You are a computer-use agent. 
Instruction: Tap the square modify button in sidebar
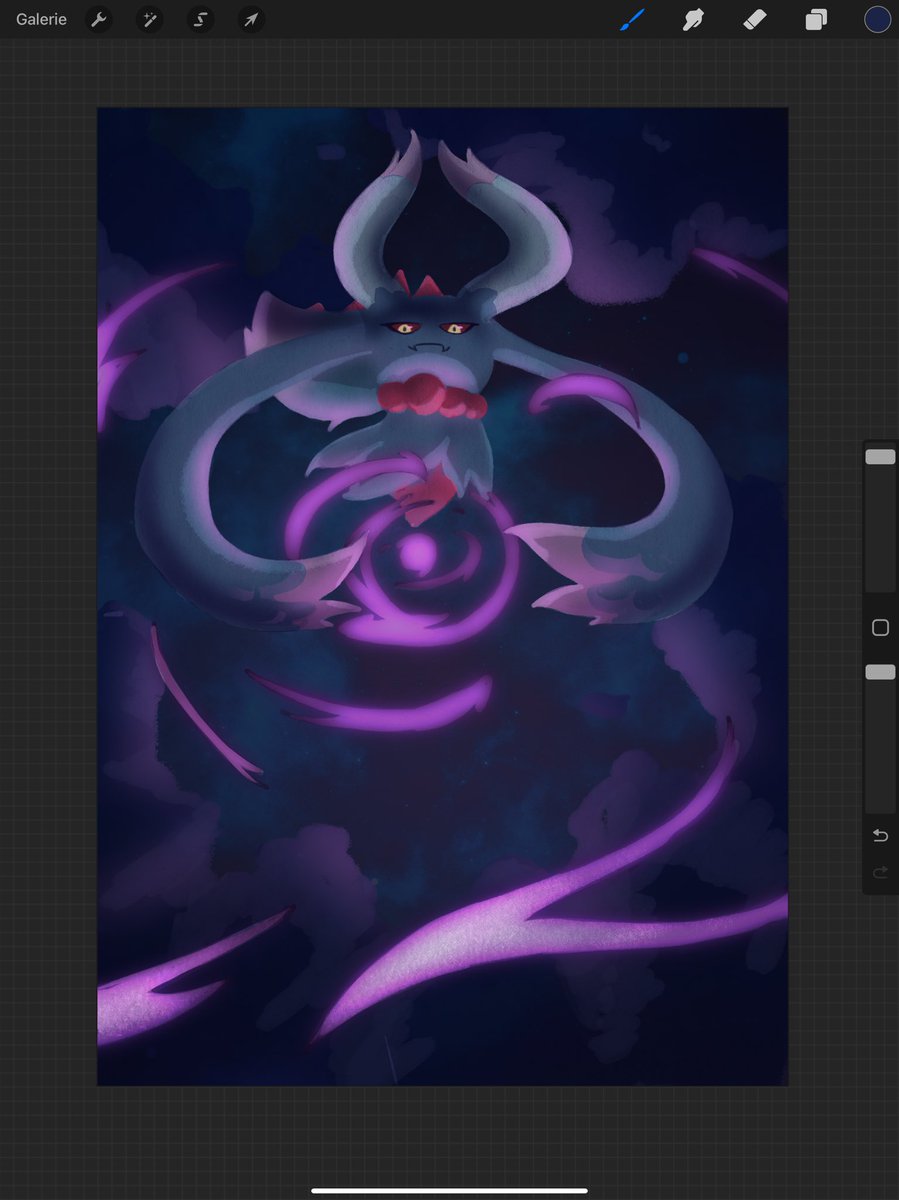(x=880, y=628)
